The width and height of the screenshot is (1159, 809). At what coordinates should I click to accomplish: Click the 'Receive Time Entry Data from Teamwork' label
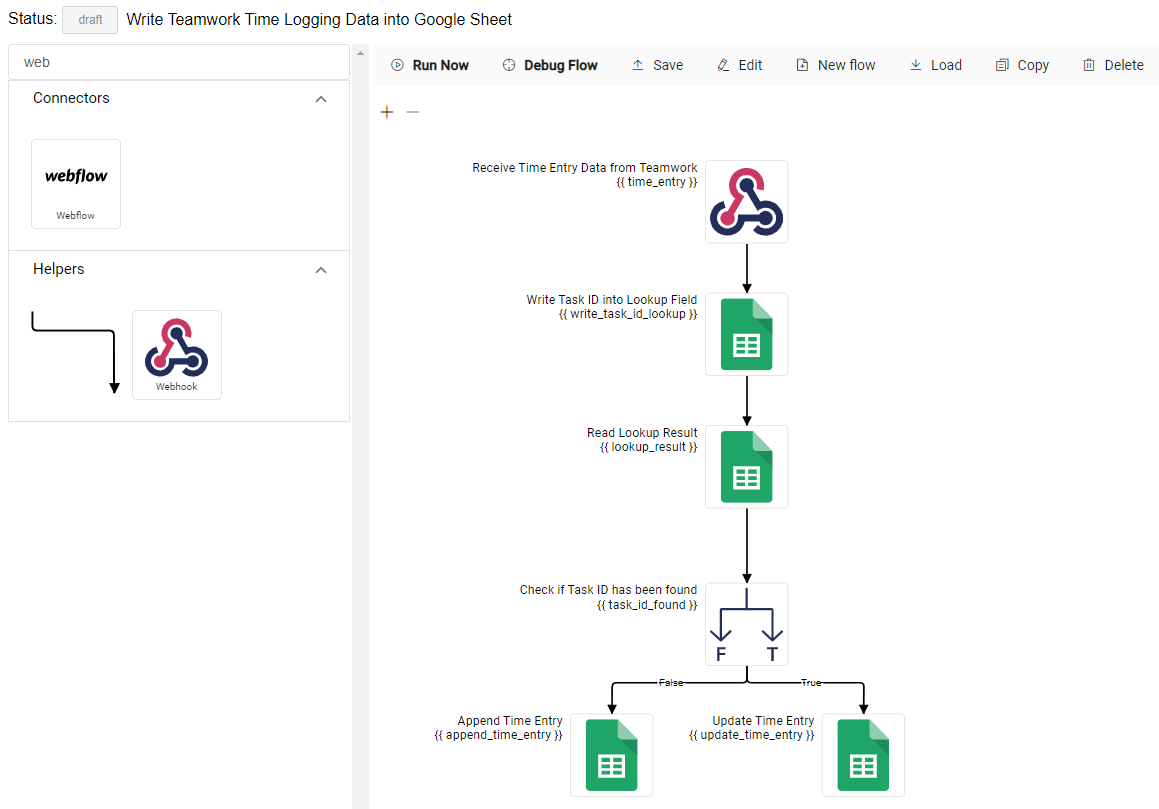(x=585, y=168)
